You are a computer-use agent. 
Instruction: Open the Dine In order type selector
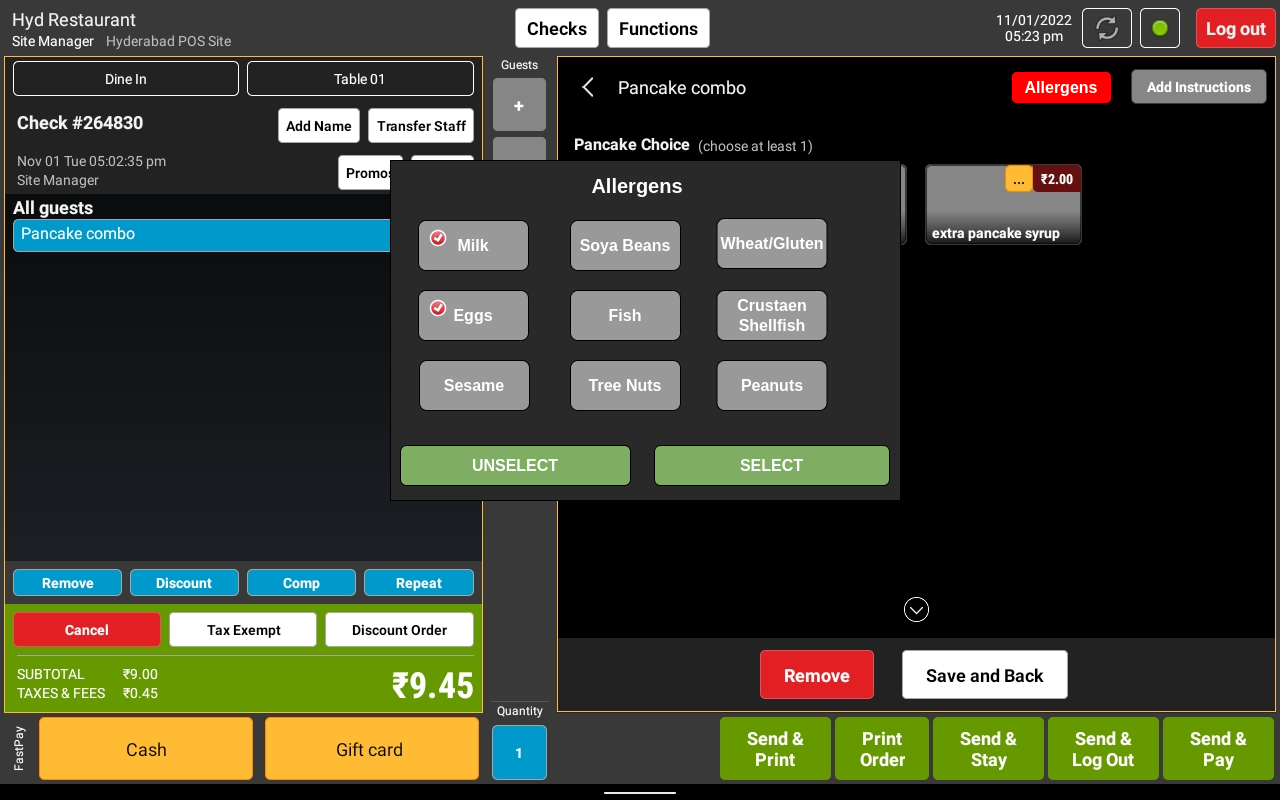point(126,79)
